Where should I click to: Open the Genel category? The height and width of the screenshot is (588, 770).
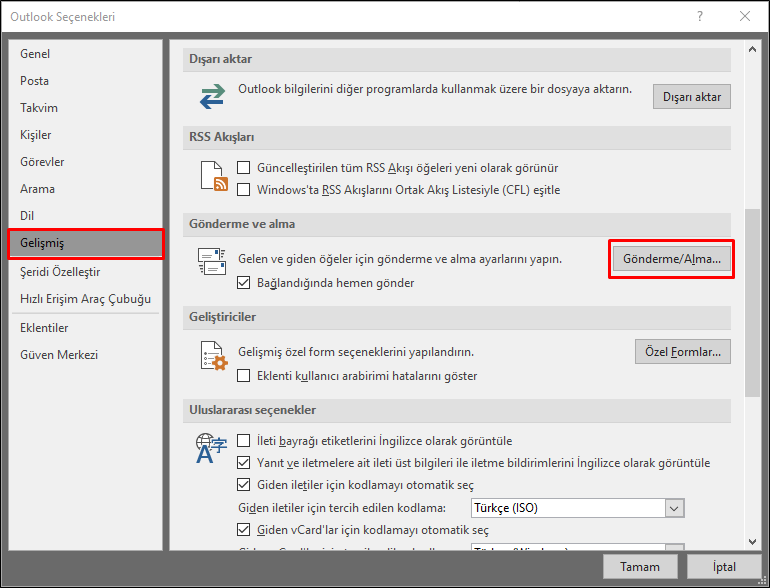[85, 54]
